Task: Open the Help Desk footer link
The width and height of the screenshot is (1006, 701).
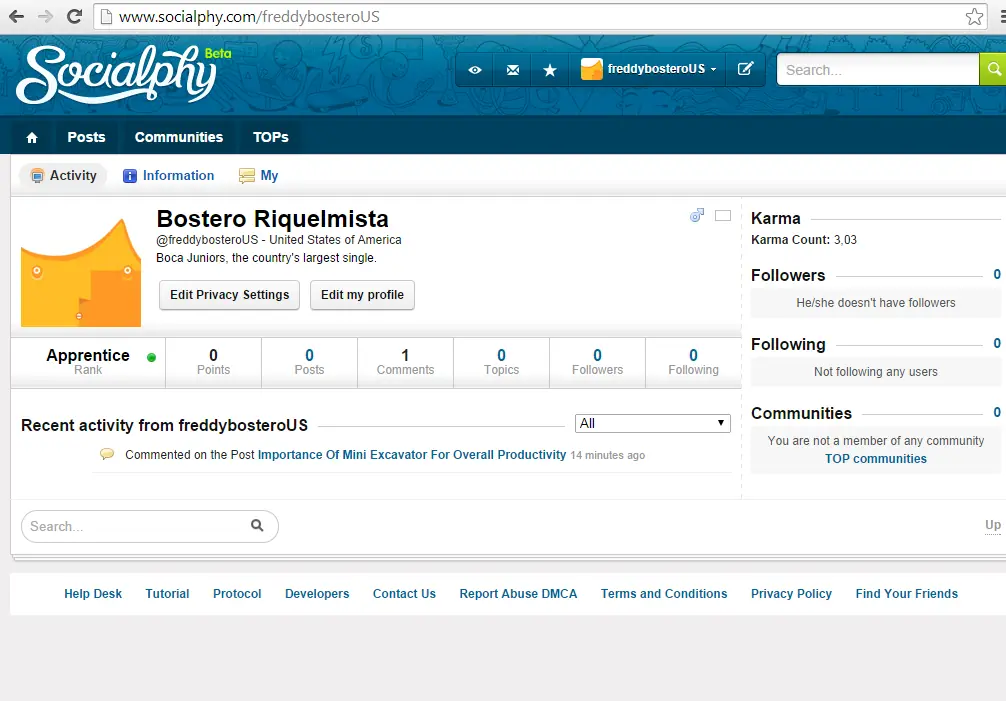Action: (93, 594)
